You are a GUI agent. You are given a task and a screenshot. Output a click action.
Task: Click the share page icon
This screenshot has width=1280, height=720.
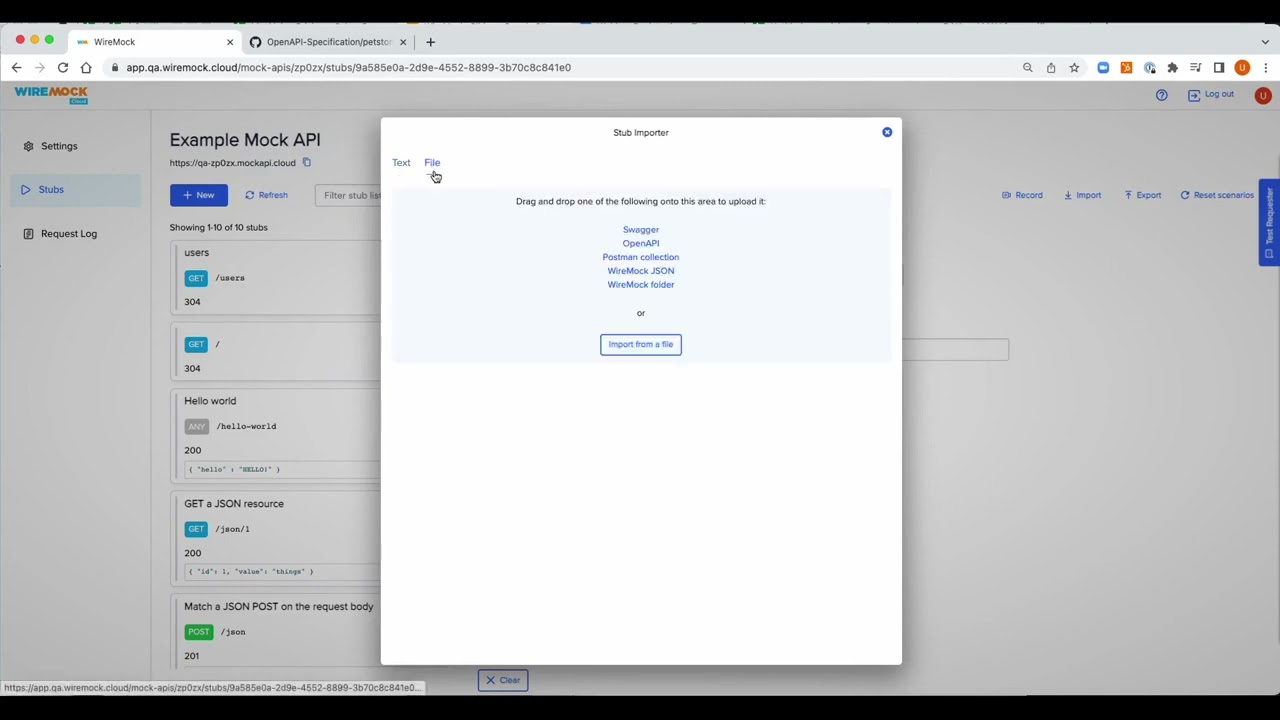pos(1051,68)
